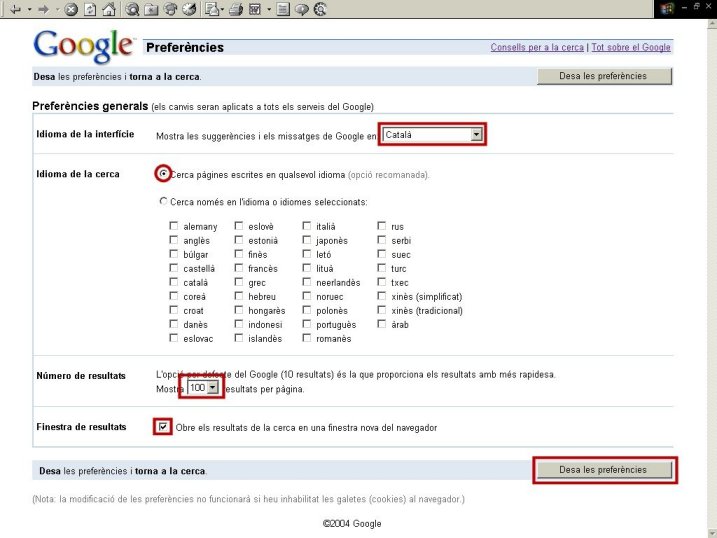Click the ©2004 Google footer text
717x538 pixels.
click(352, 523)
